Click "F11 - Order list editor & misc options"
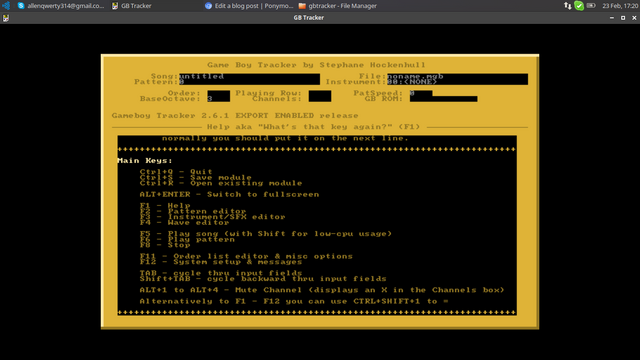640x360 pixels. tap(246, 256)
